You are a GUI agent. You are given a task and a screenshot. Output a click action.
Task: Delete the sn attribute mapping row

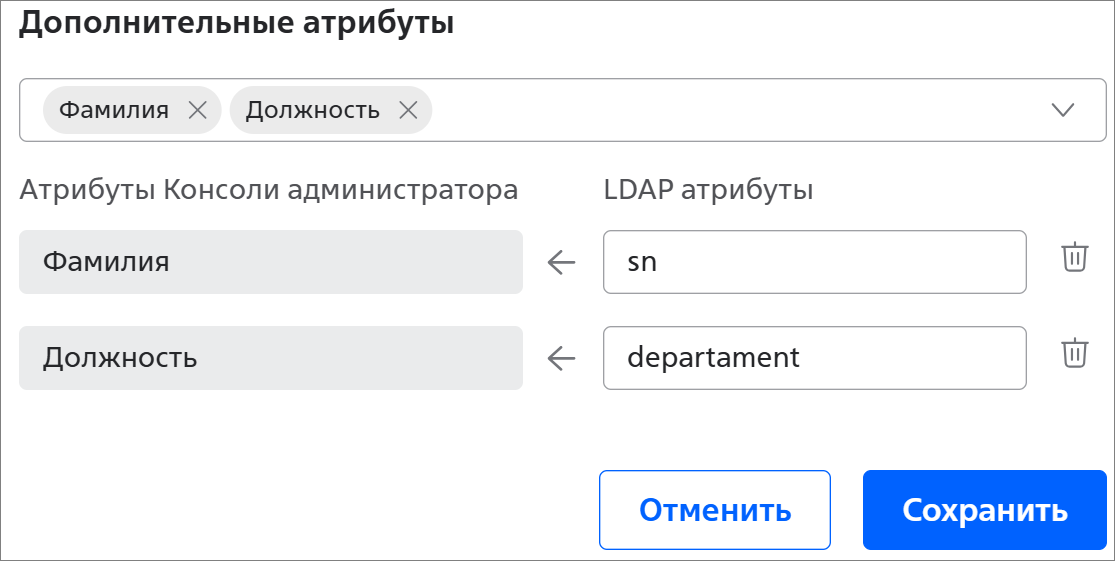[1074, 258]
